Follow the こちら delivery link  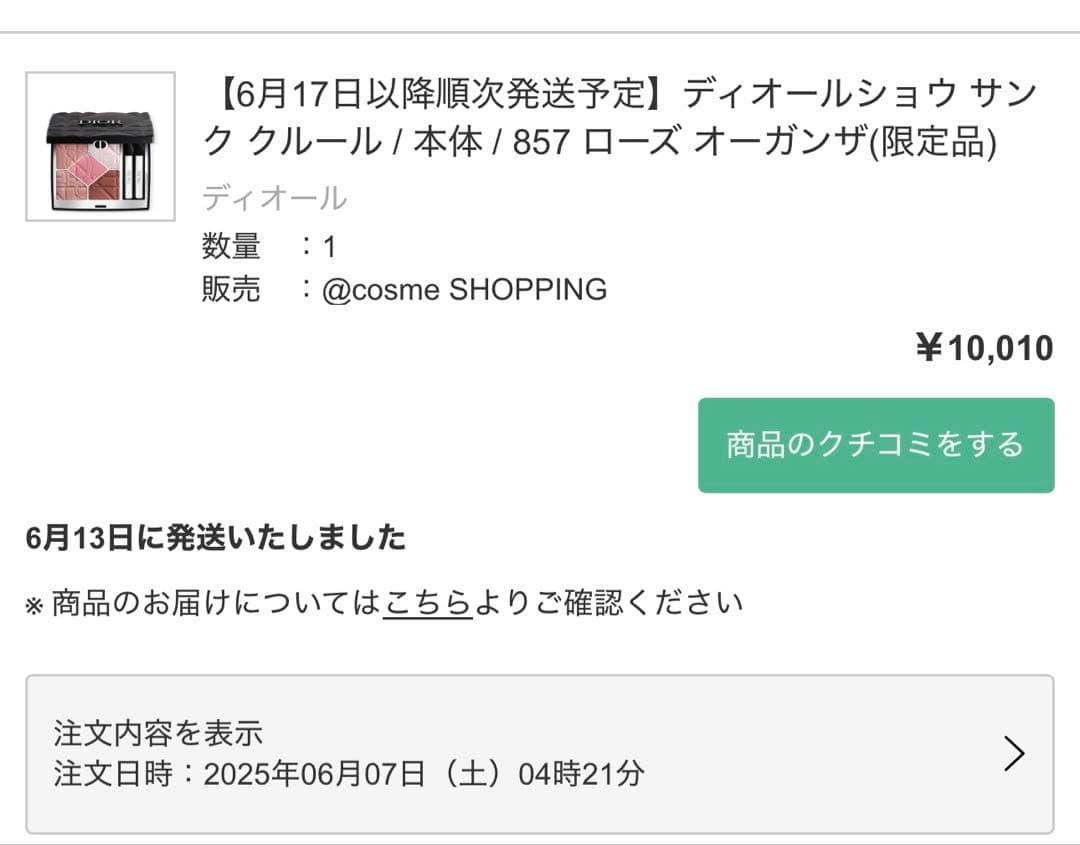click(427, 603)
